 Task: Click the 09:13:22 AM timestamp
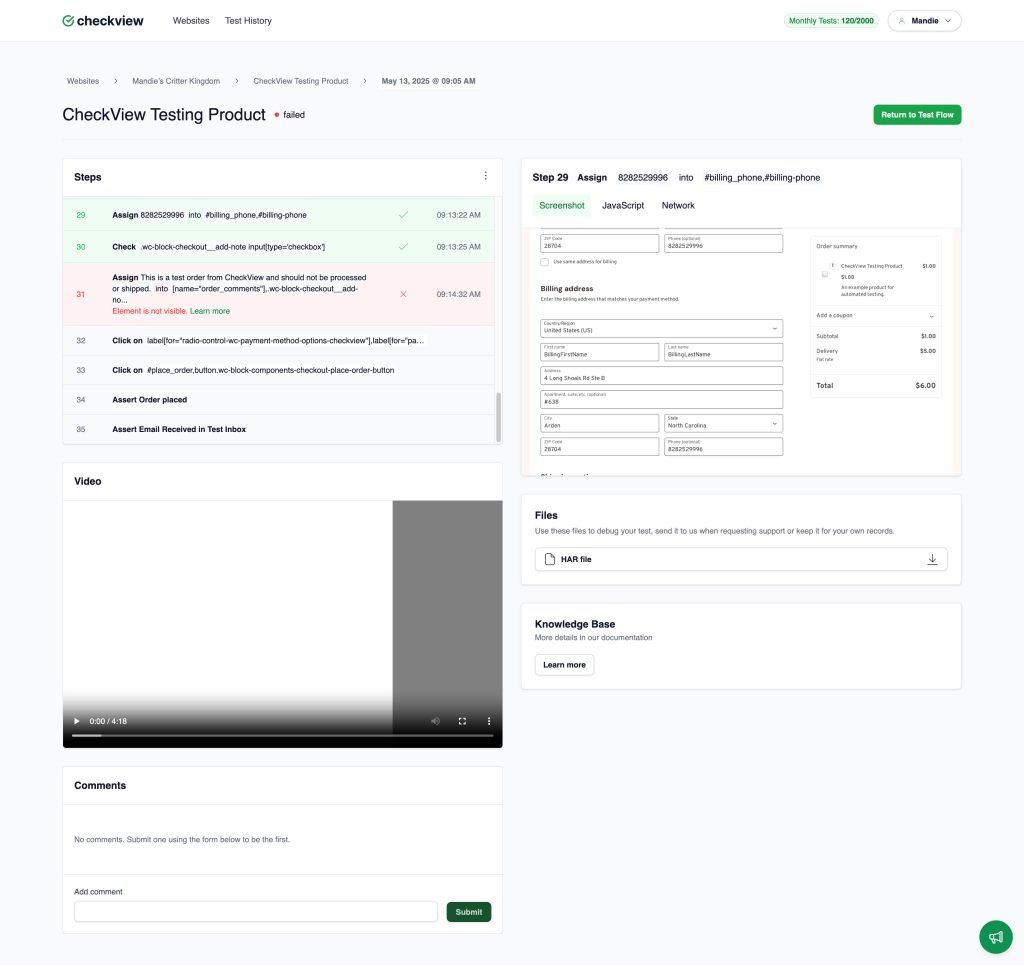458,215
